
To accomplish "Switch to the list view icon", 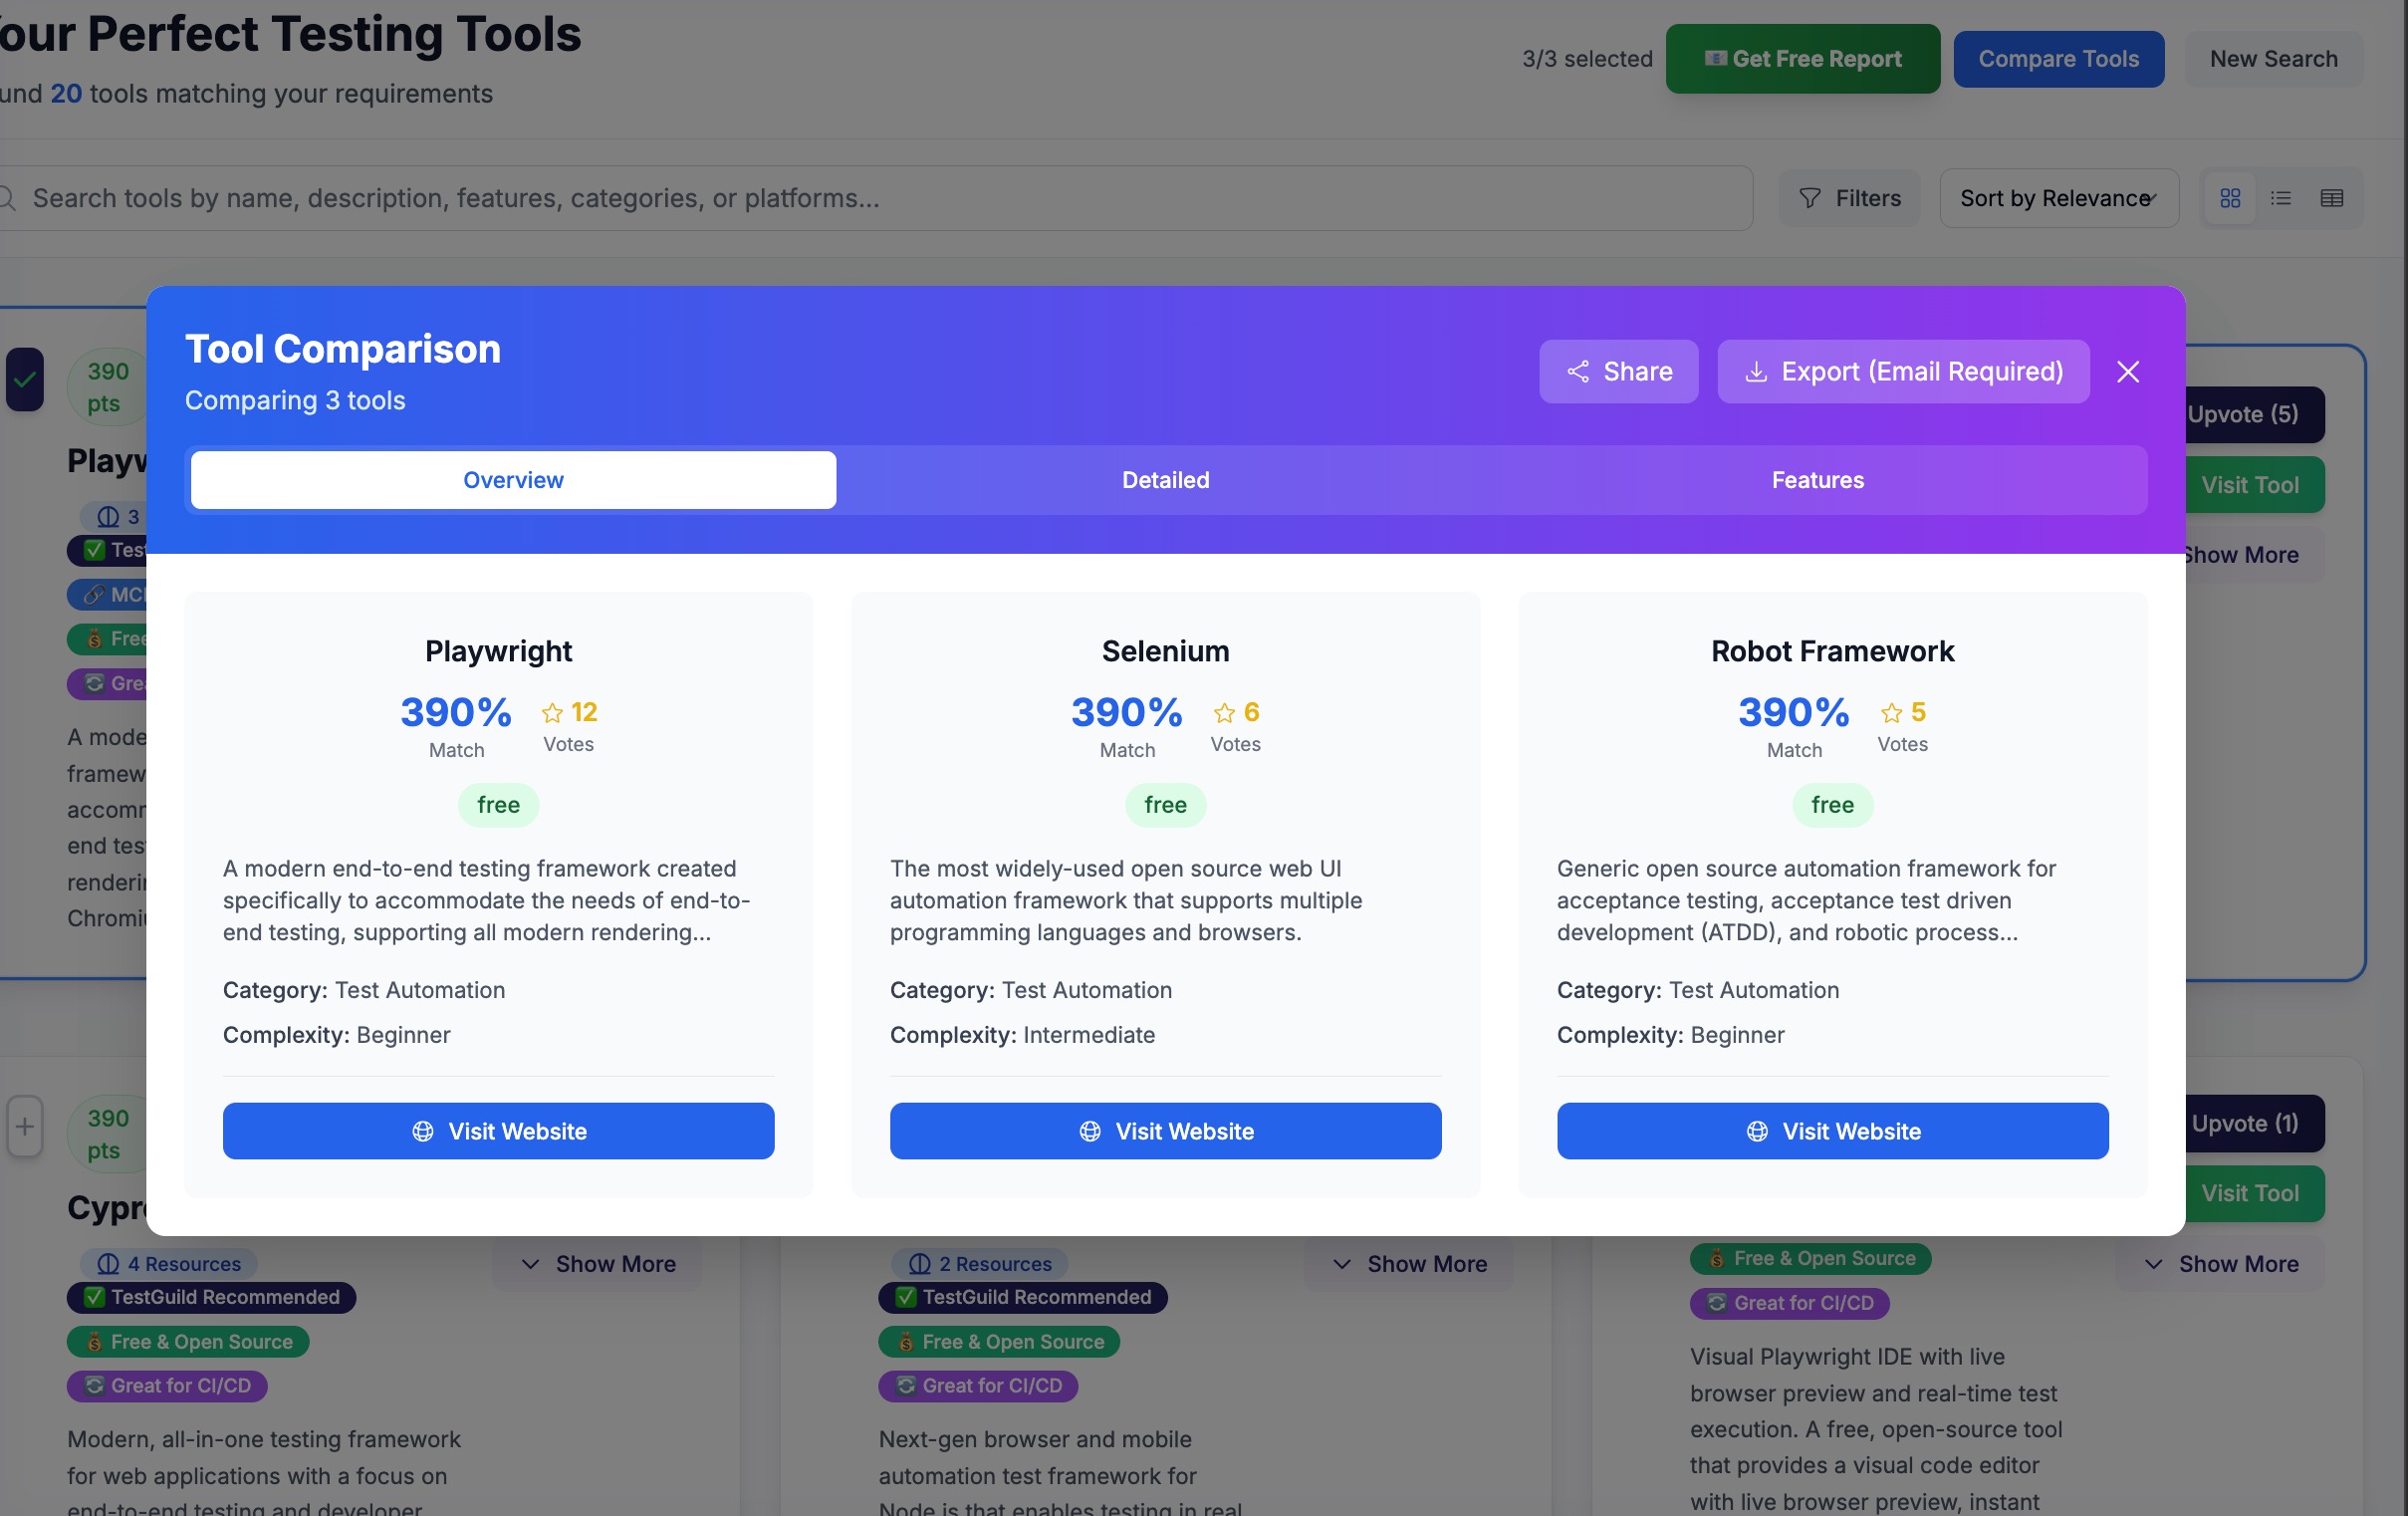I will click(x=2280, y=198).
